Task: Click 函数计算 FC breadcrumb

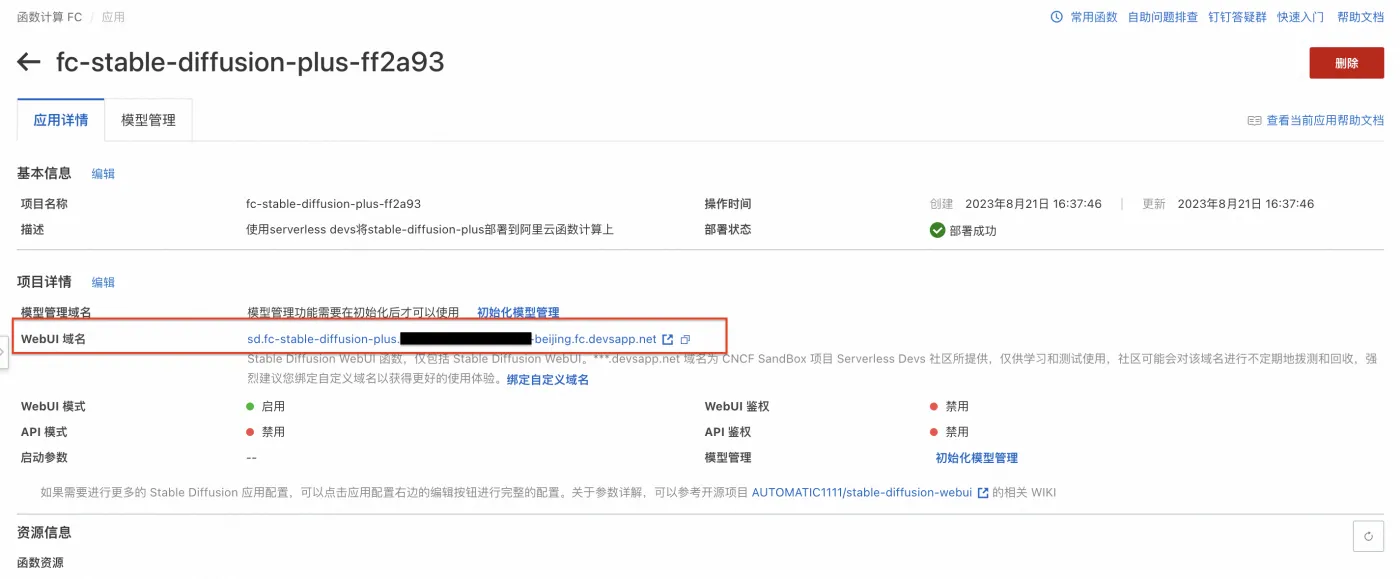Action: [x=50, y=17]
